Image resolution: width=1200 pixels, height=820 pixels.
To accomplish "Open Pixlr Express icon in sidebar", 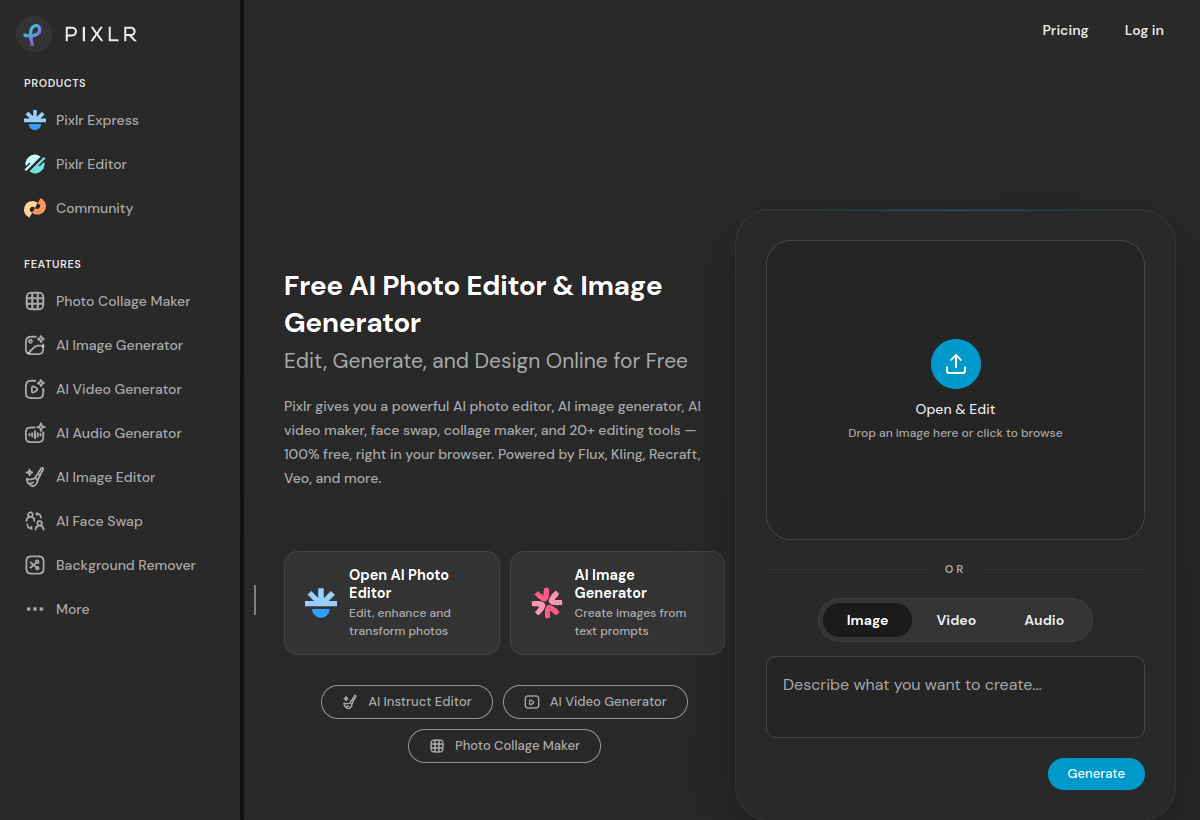I will pyautogui.click(x=35, y=120).
